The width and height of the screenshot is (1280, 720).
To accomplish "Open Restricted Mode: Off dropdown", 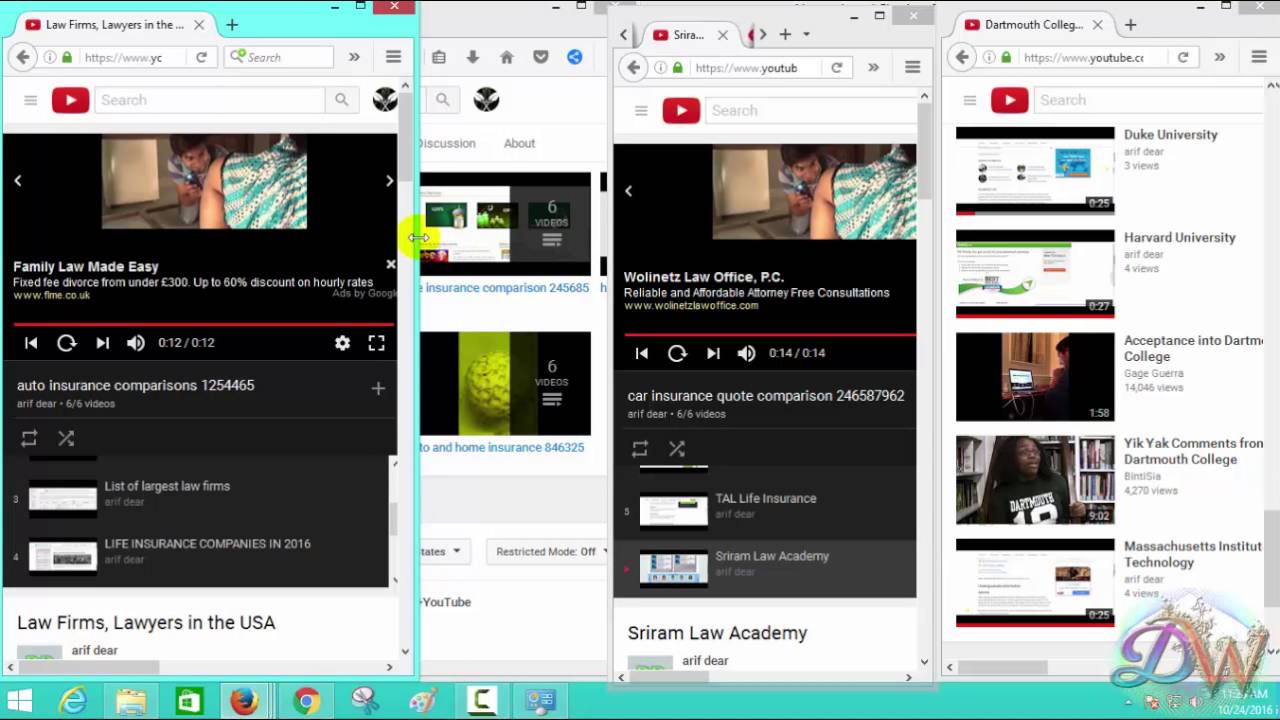I will coord(549,551).
